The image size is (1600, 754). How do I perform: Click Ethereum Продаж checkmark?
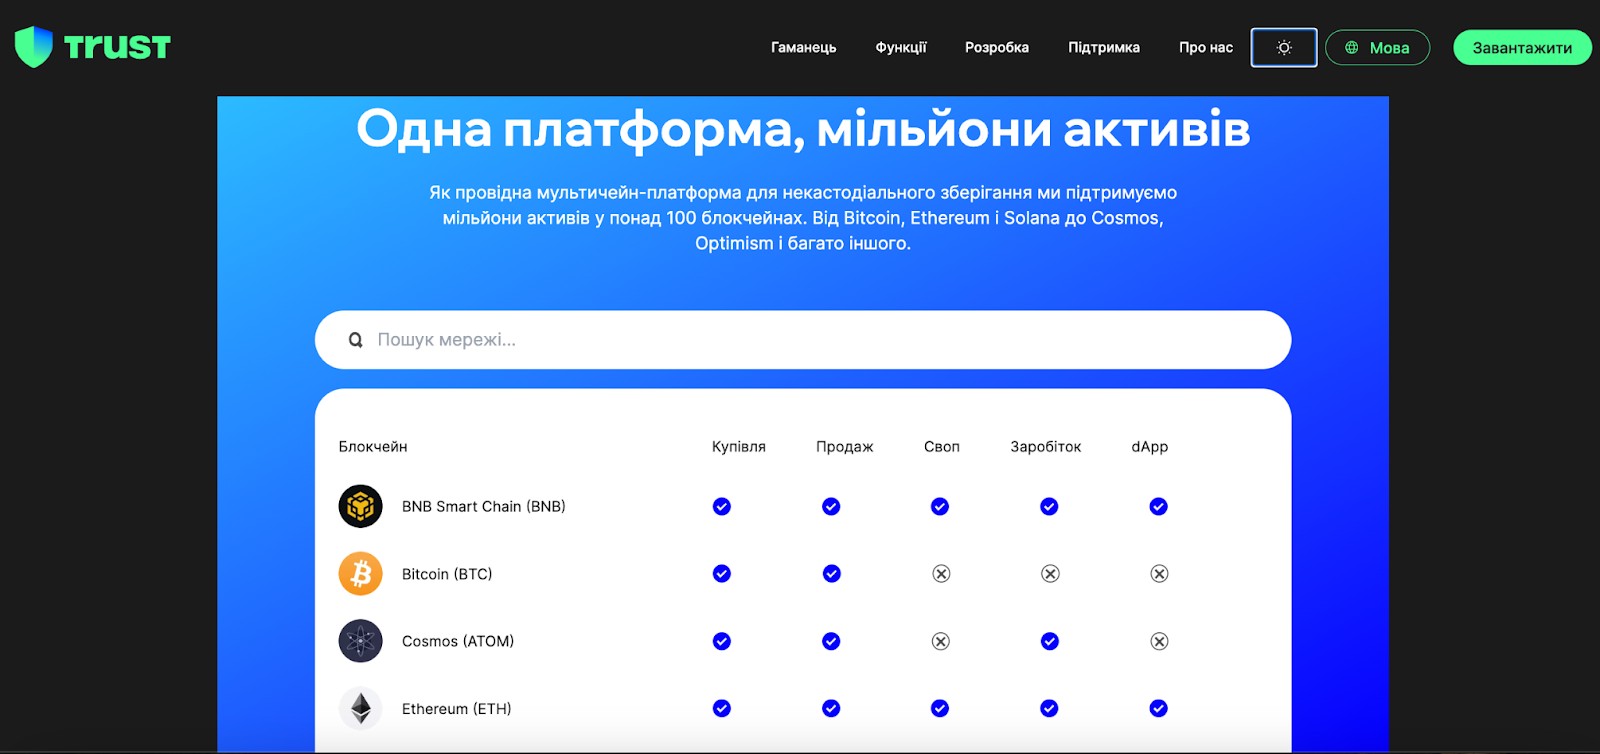pos(831,709)
